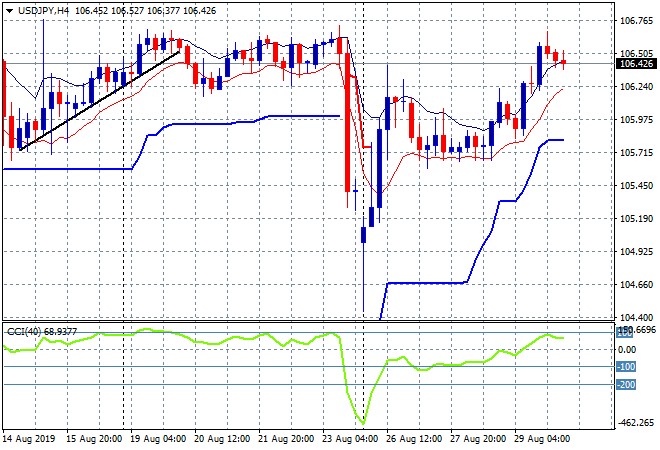Click the 105.715 price axis label
Viewport: 660px width, 450px height.
pyautogui.click(x=636, y=152)
